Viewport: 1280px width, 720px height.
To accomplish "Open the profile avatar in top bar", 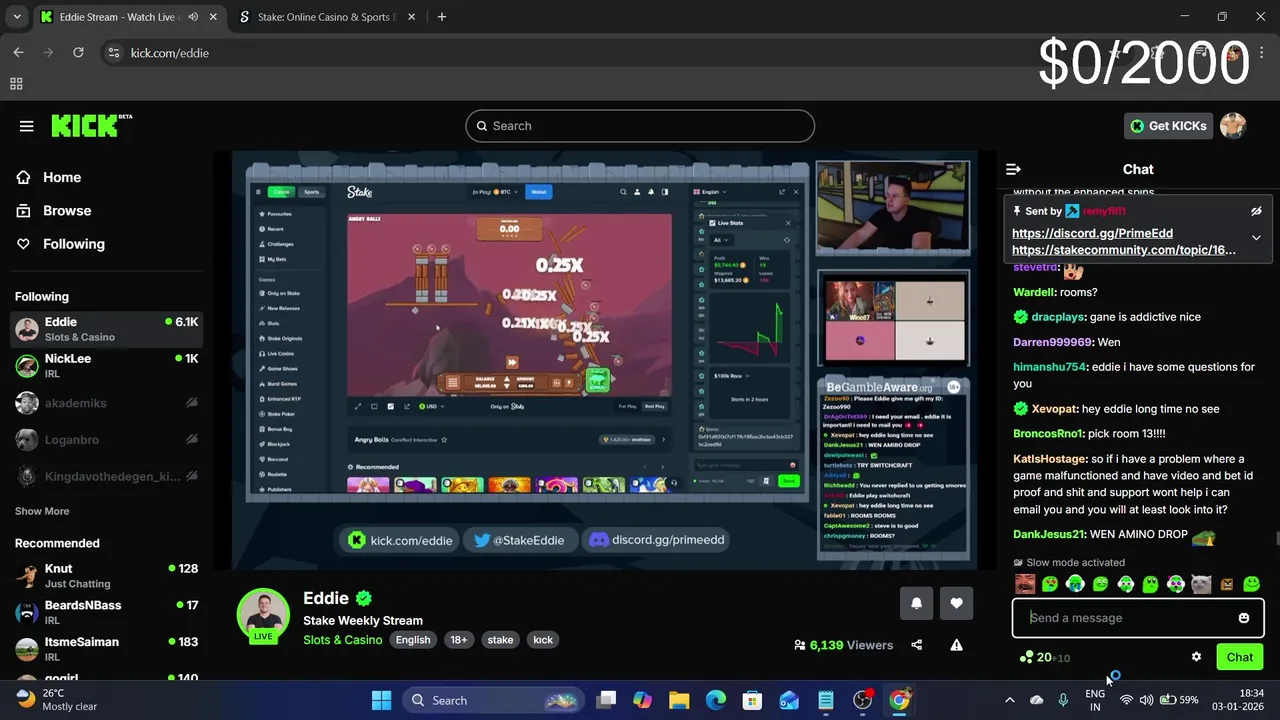I will [1233, 126].
